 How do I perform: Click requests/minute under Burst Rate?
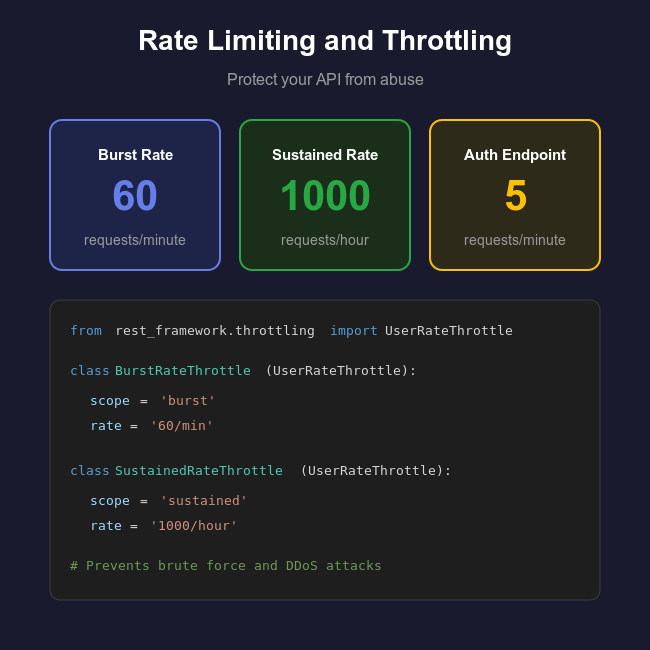135,240
